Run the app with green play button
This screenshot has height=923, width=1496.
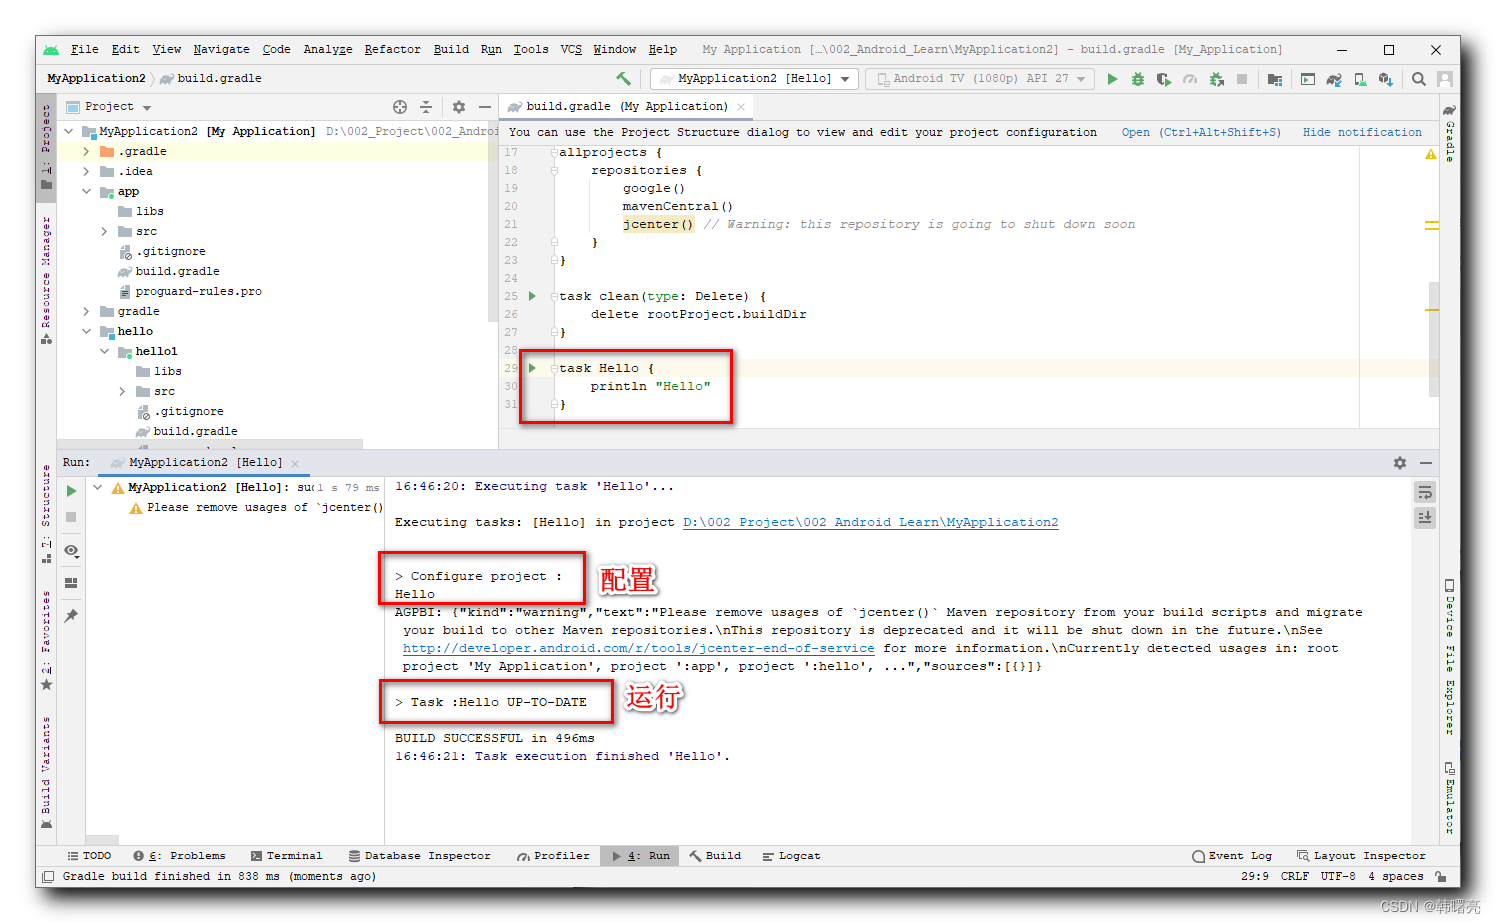point(1112,79)
